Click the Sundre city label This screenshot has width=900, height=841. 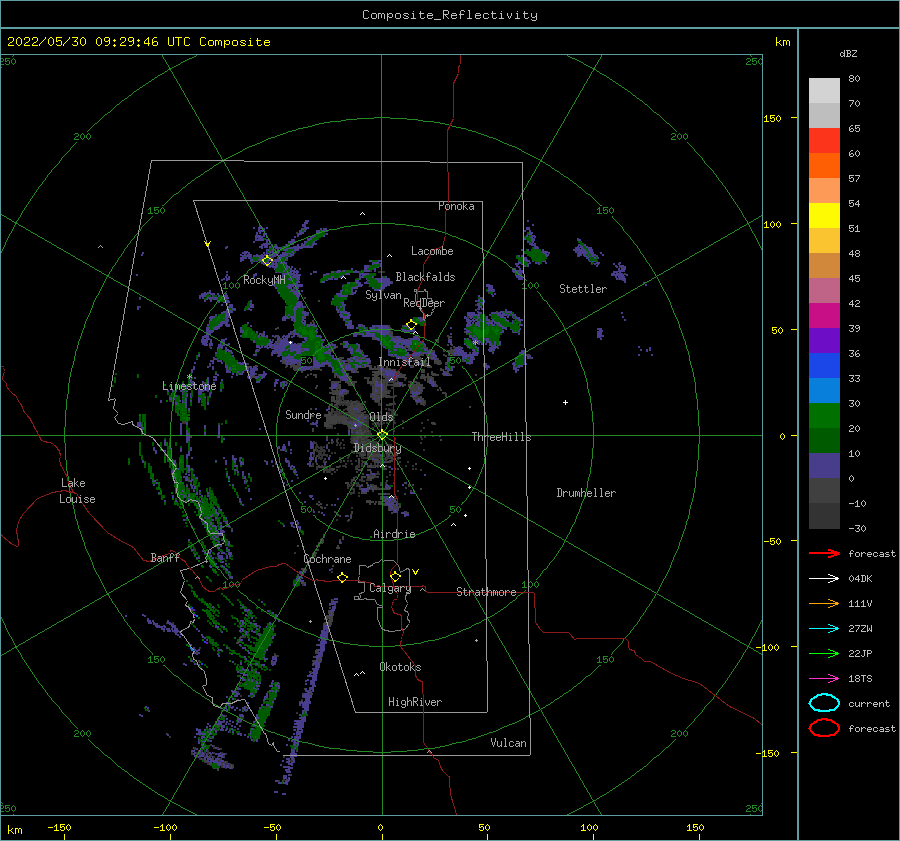[304, 414]
